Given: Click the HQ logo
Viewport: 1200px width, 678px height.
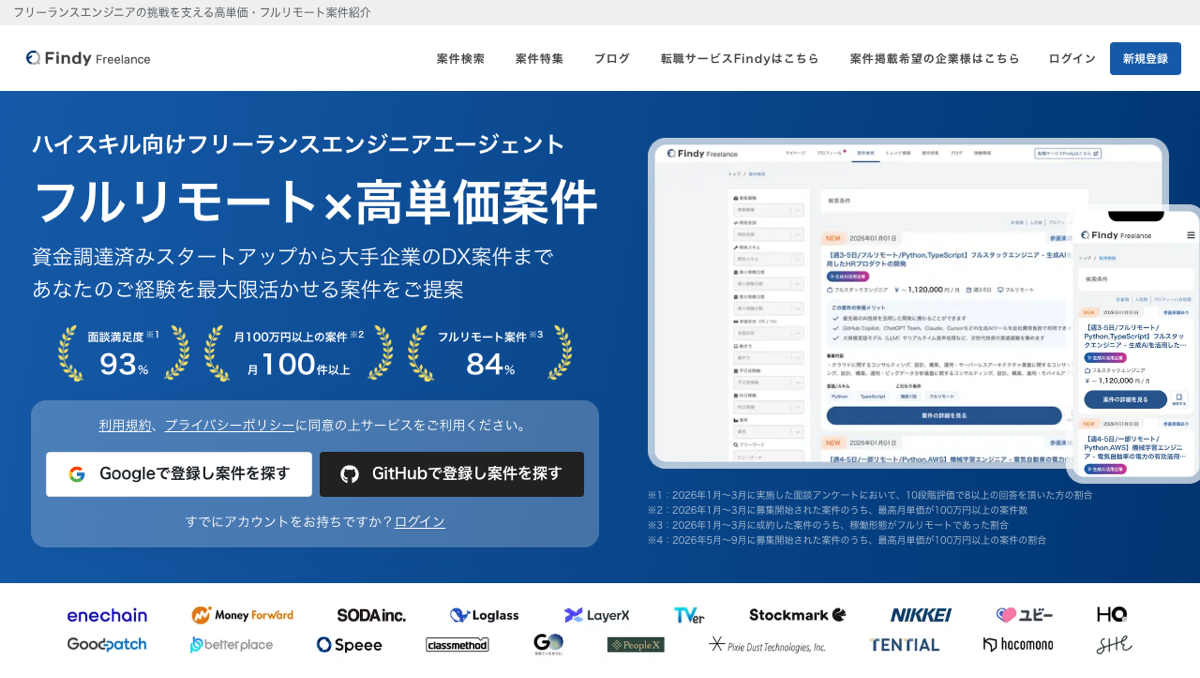Looking at the screenshot, I should 1112,614.
